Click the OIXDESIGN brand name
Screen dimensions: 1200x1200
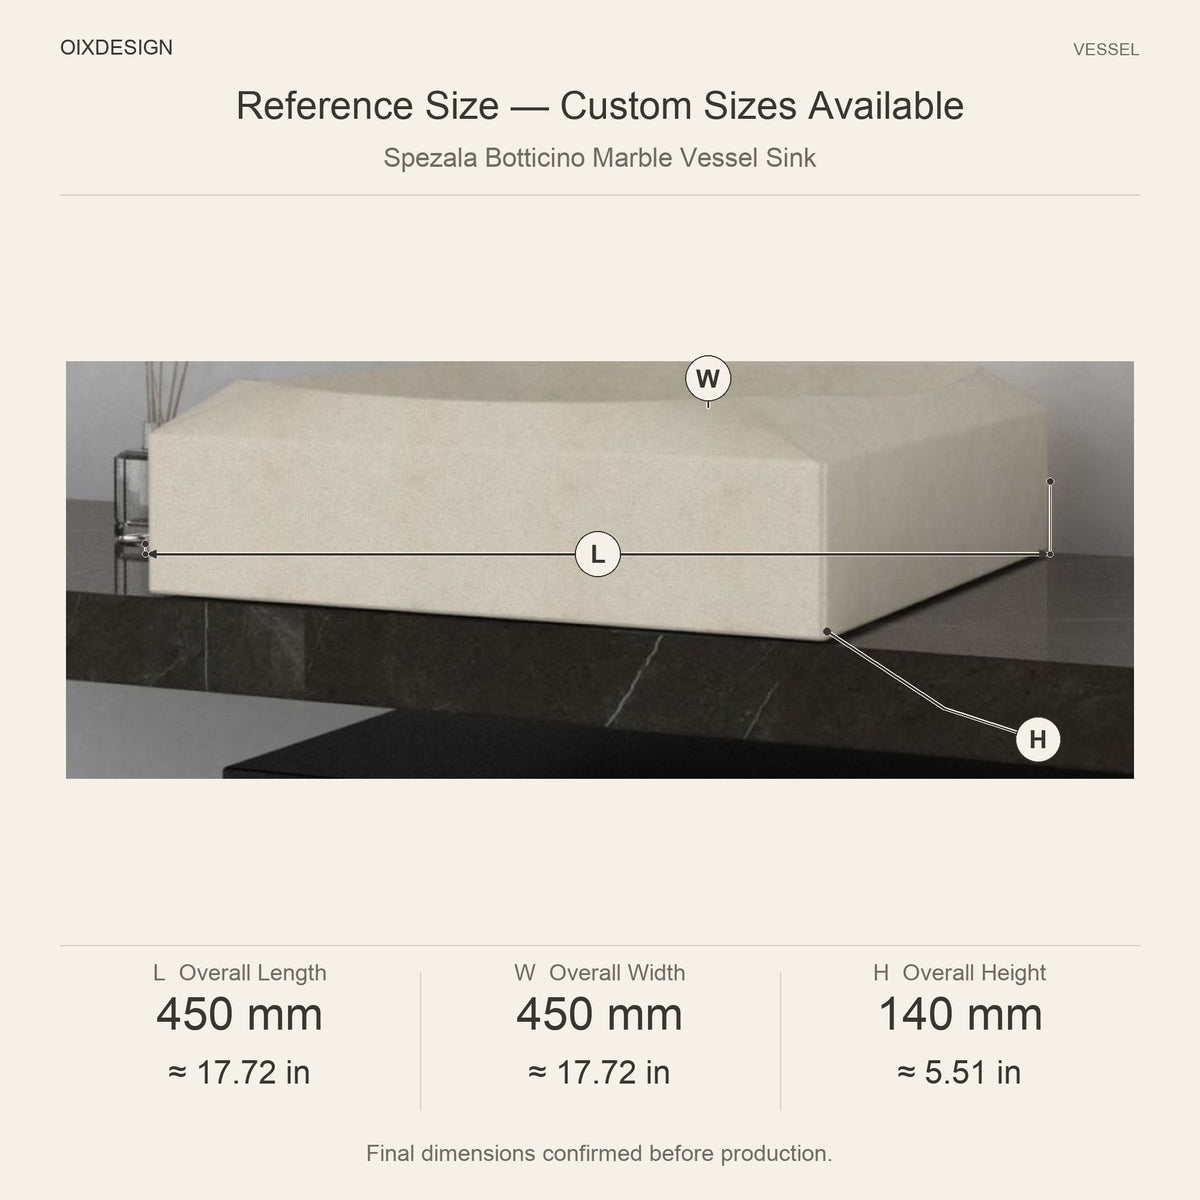116,48
